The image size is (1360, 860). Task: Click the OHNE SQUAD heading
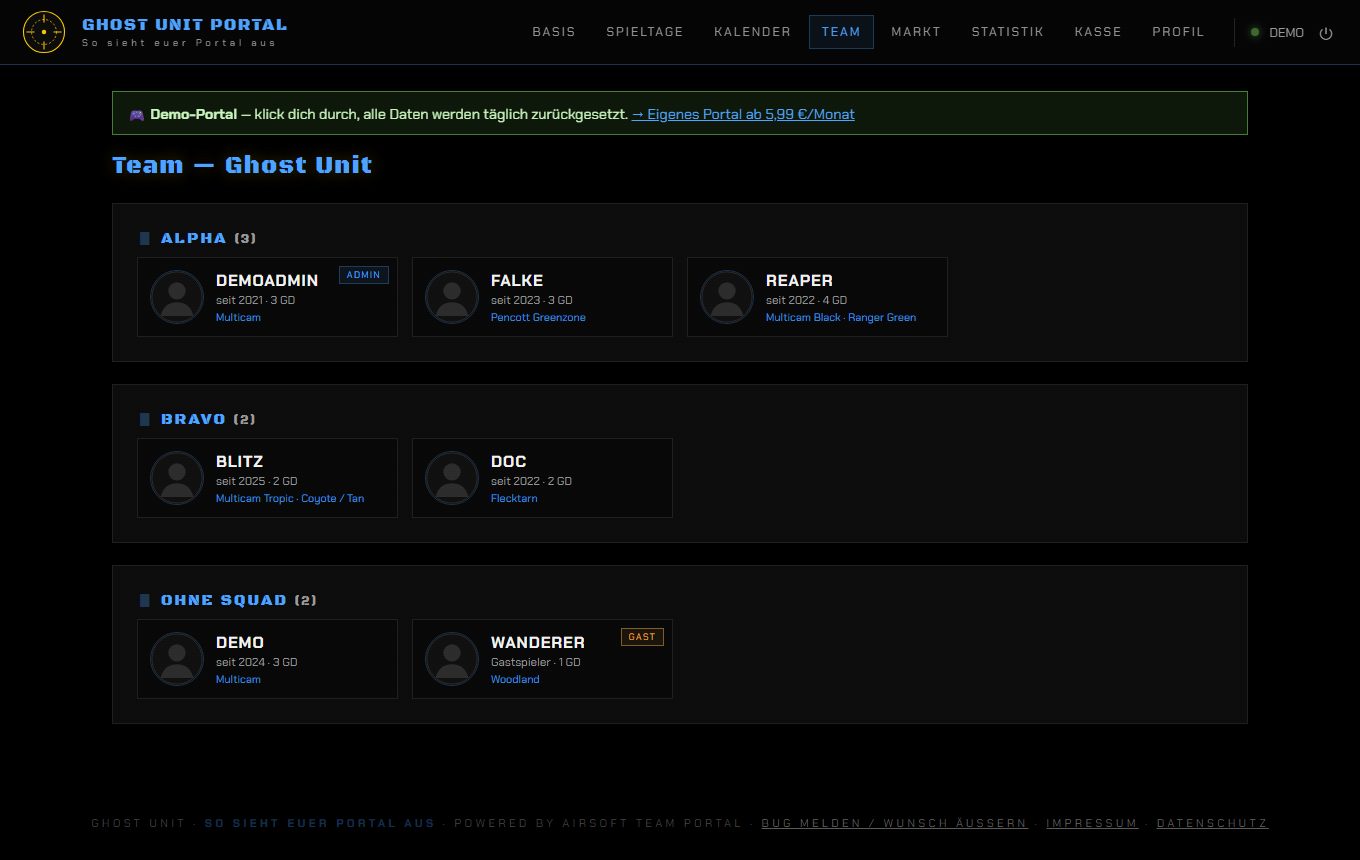(224, 600)
